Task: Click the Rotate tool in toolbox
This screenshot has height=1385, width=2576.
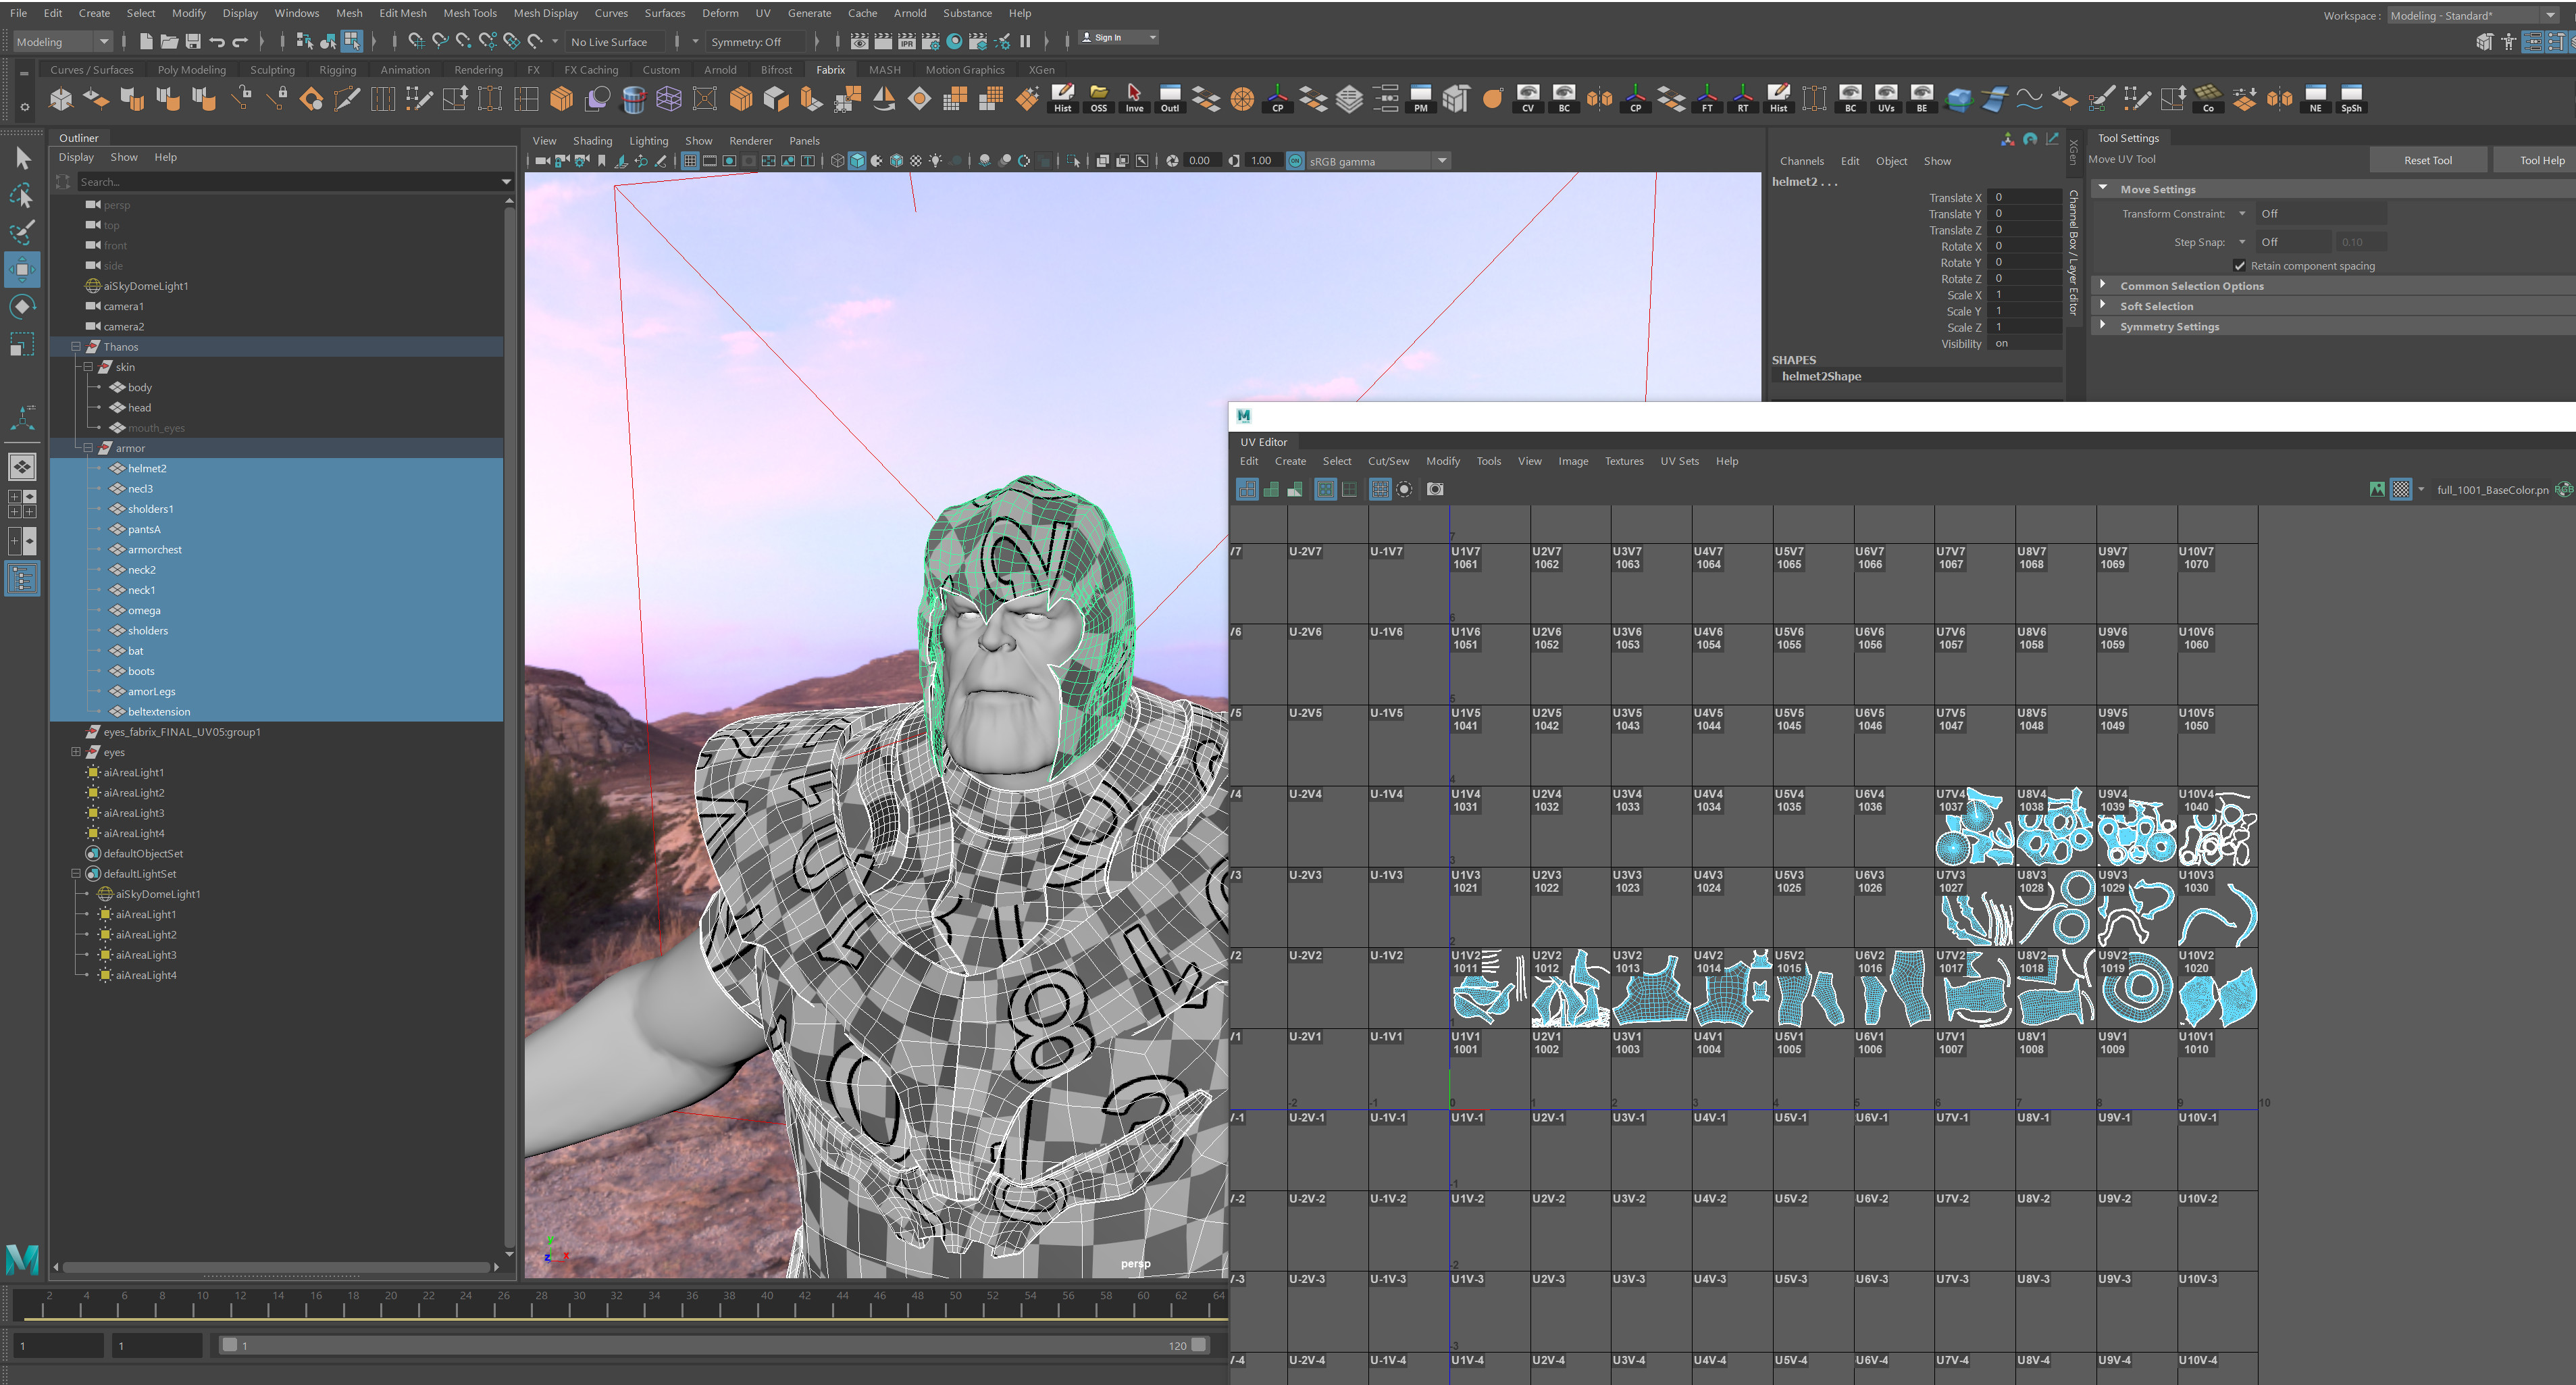Action: [22, 306]
